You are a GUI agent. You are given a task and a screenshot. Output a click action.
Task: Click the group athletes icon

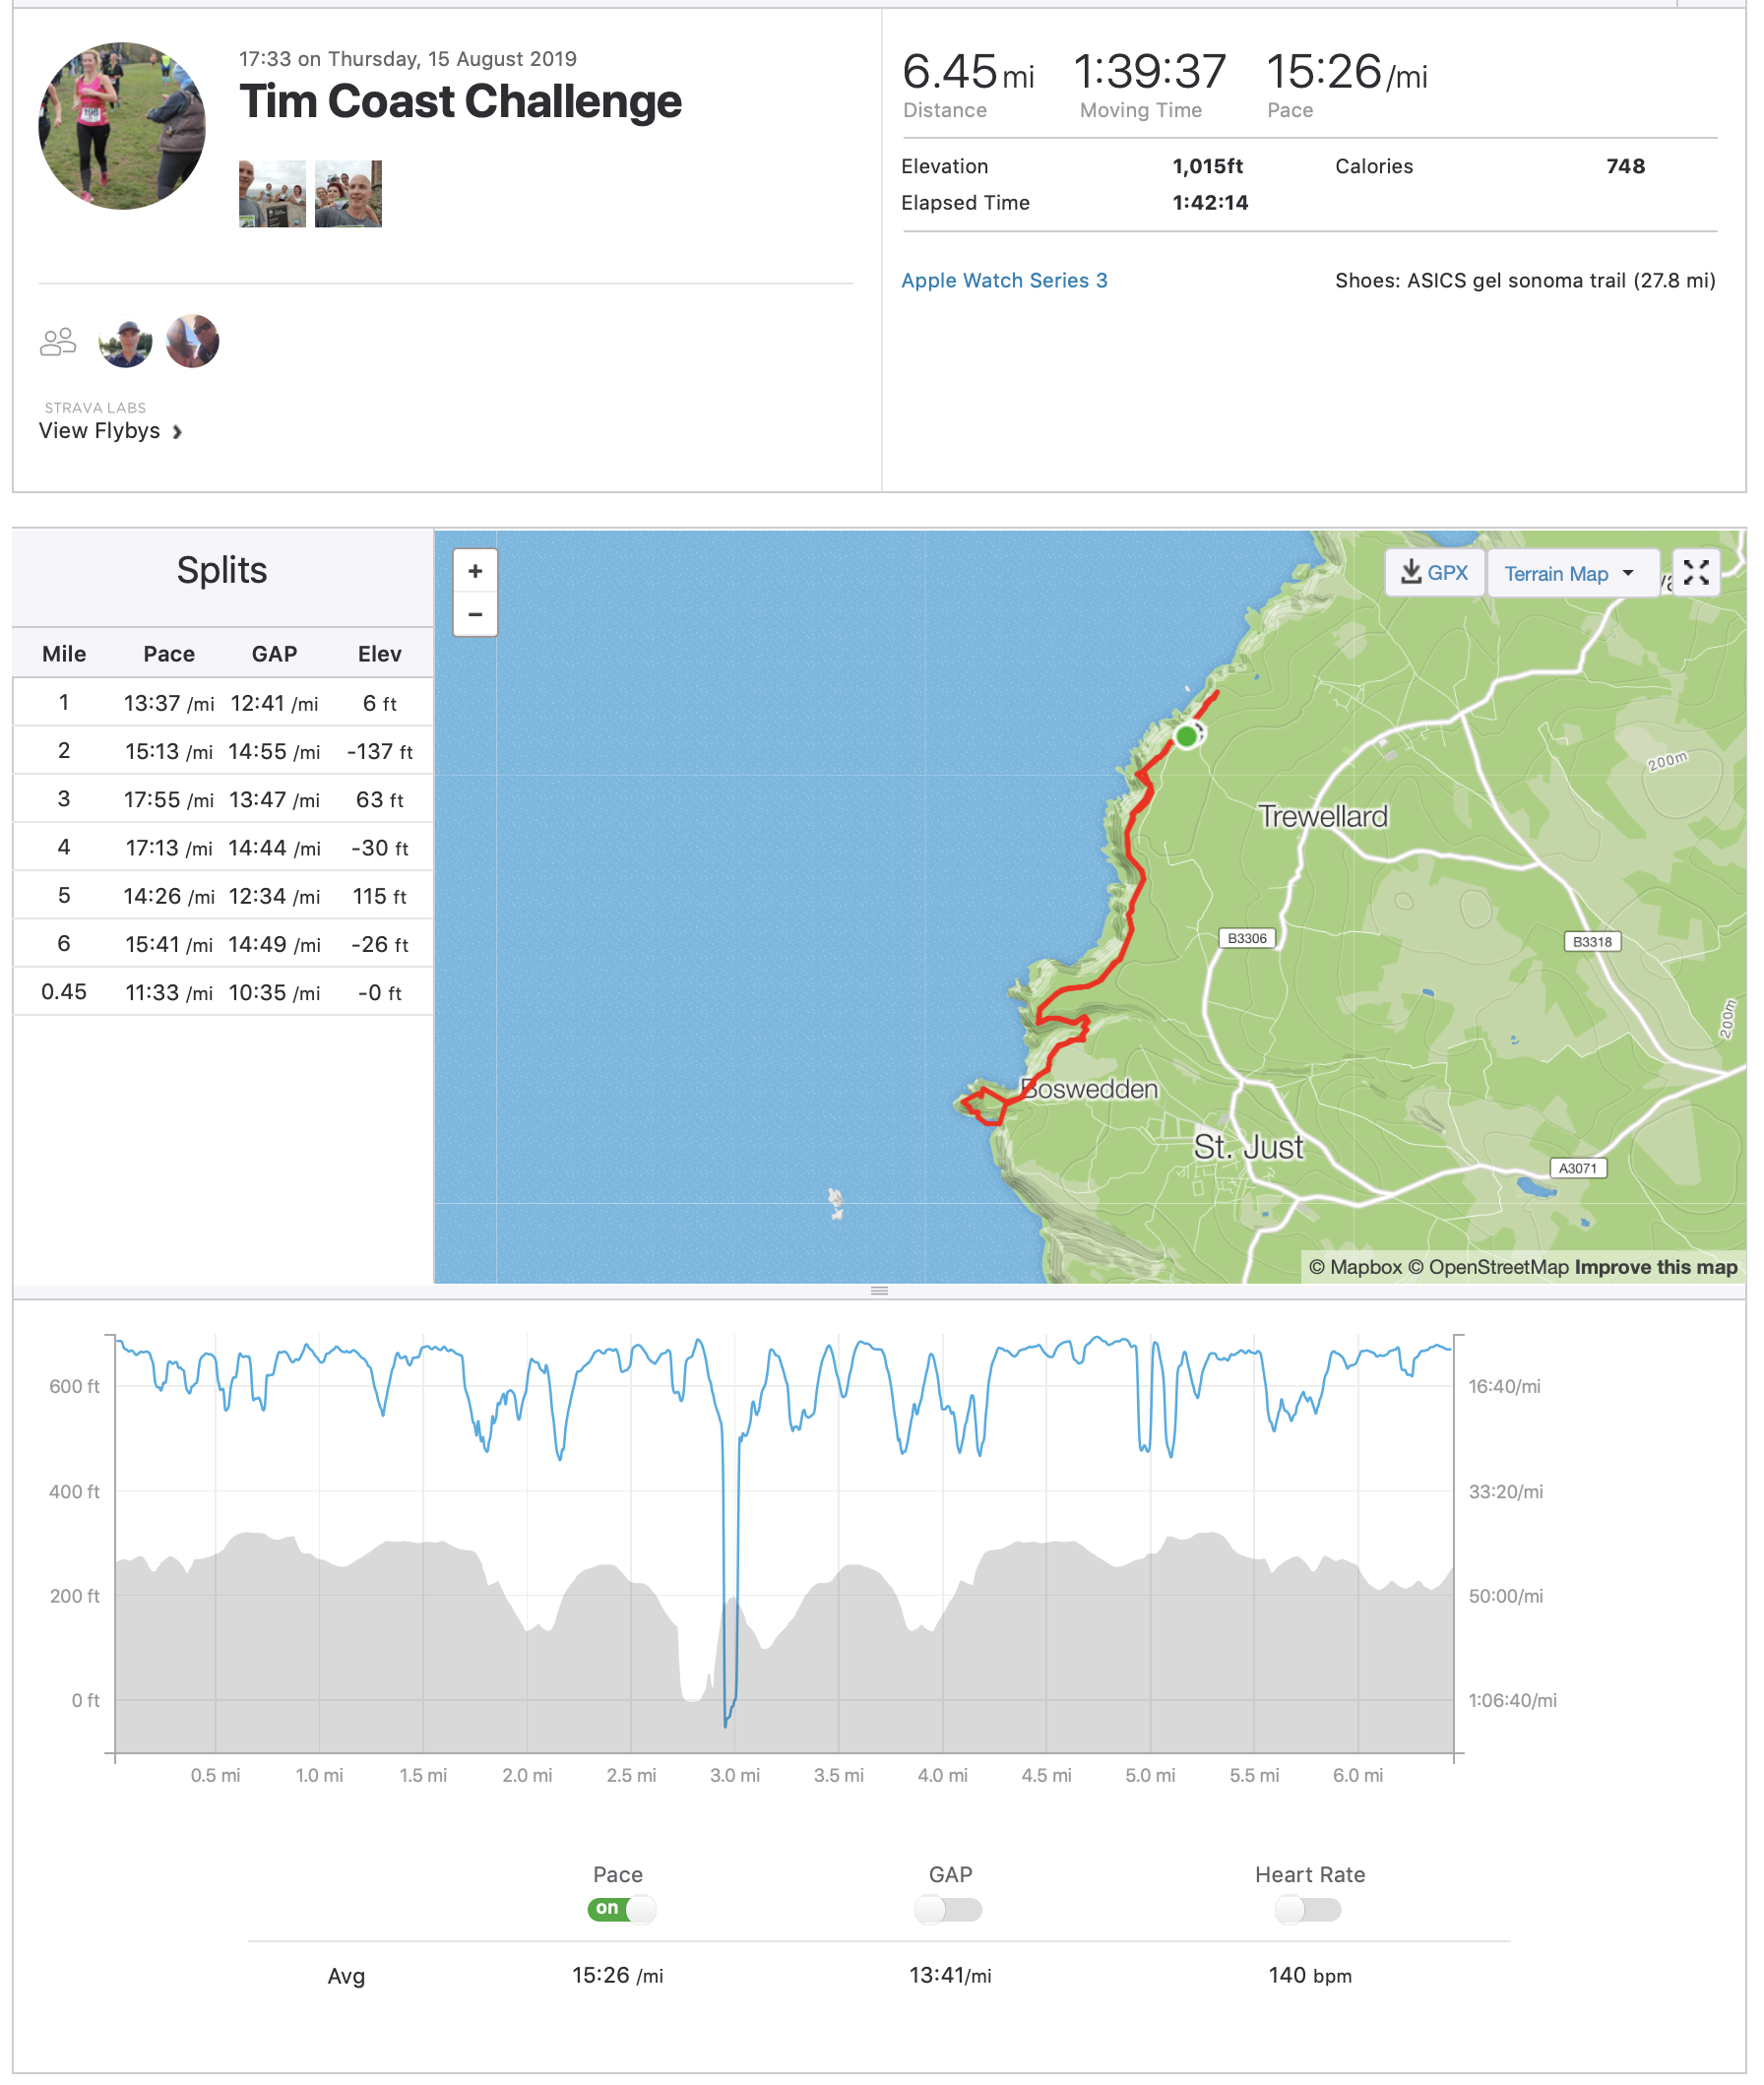pos(58,342)
